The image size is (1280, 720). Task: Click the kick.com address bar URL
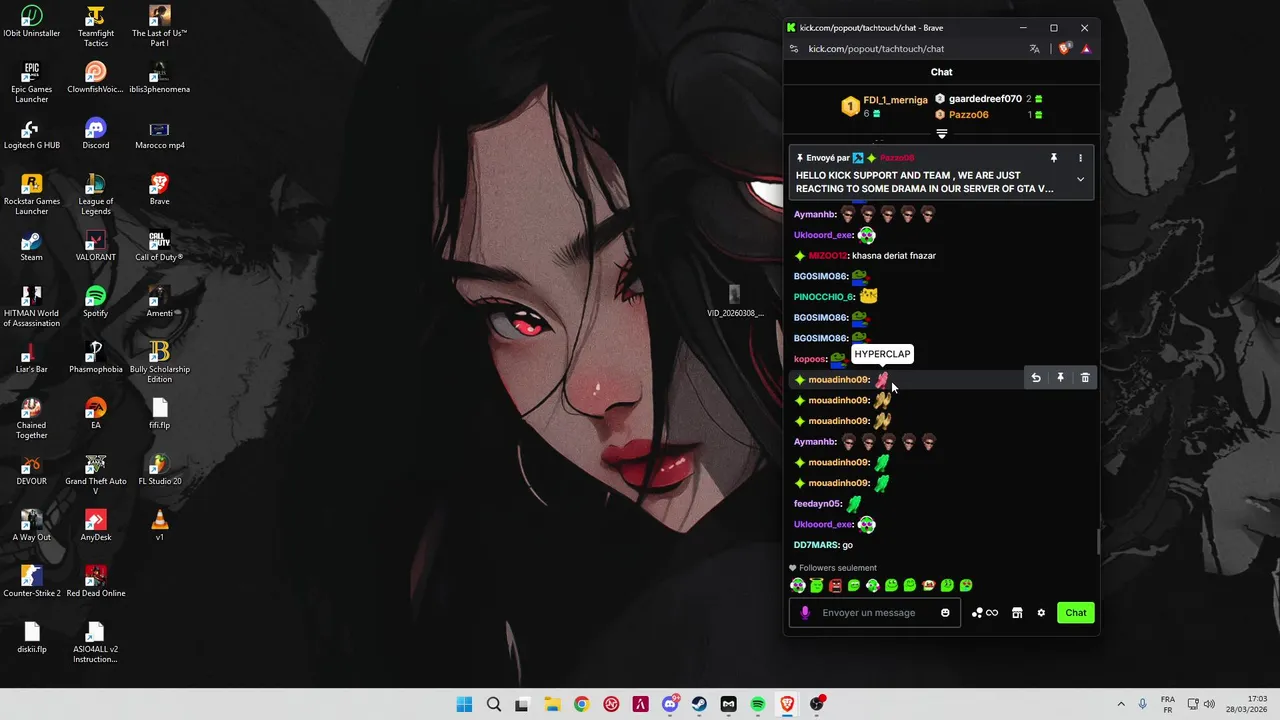876,49
